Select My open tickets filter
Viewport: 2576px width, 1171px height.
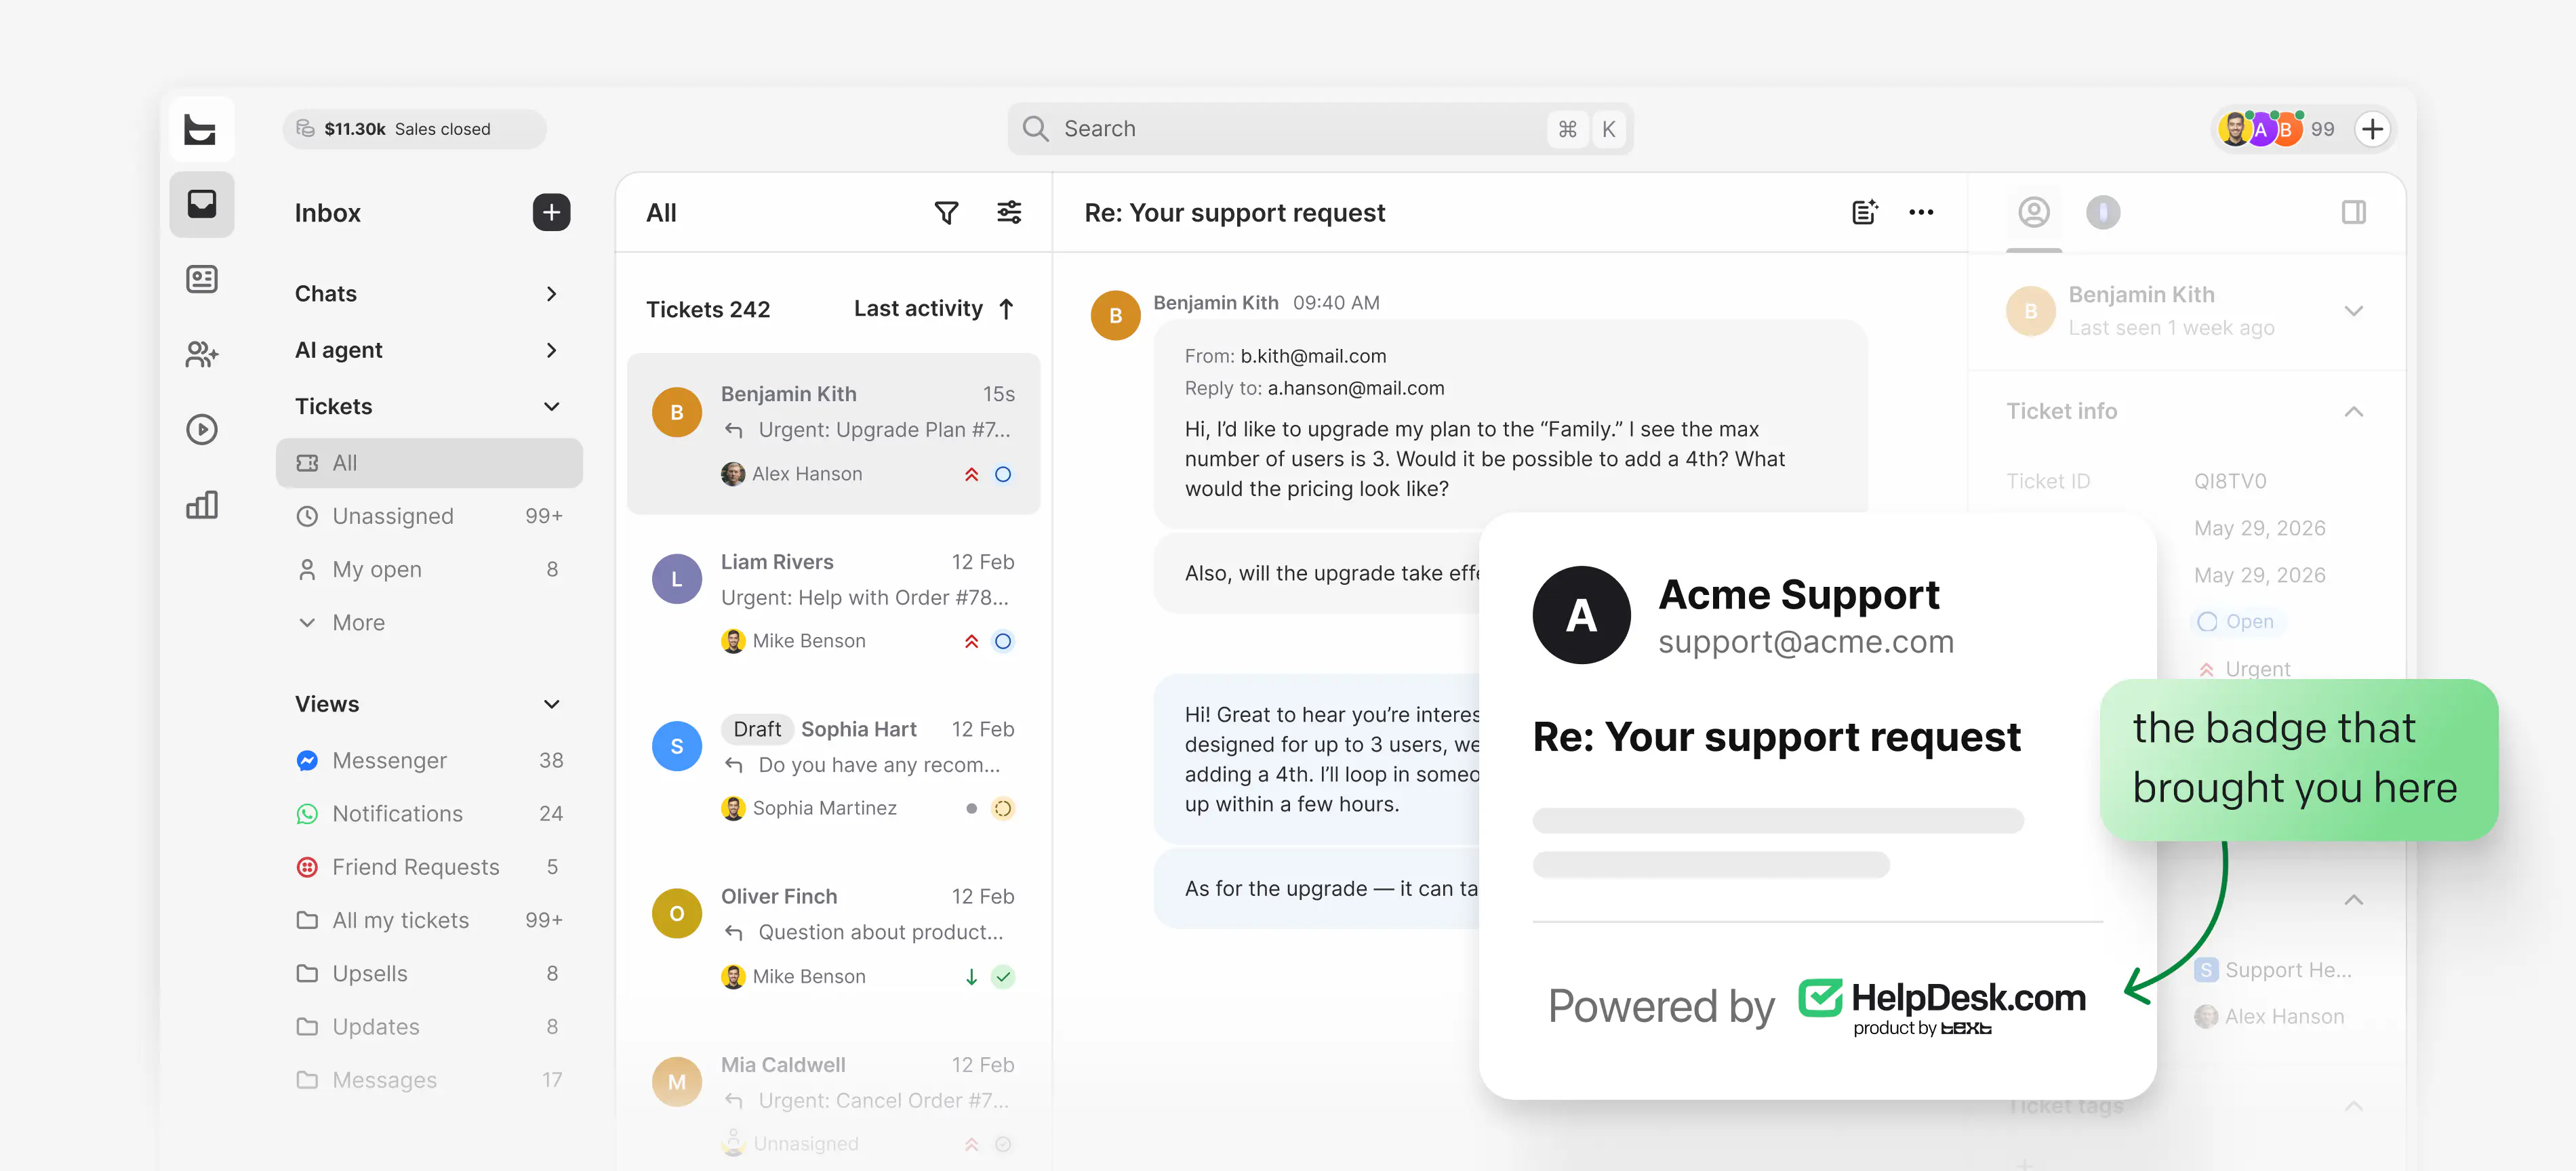tap(429, 570)
